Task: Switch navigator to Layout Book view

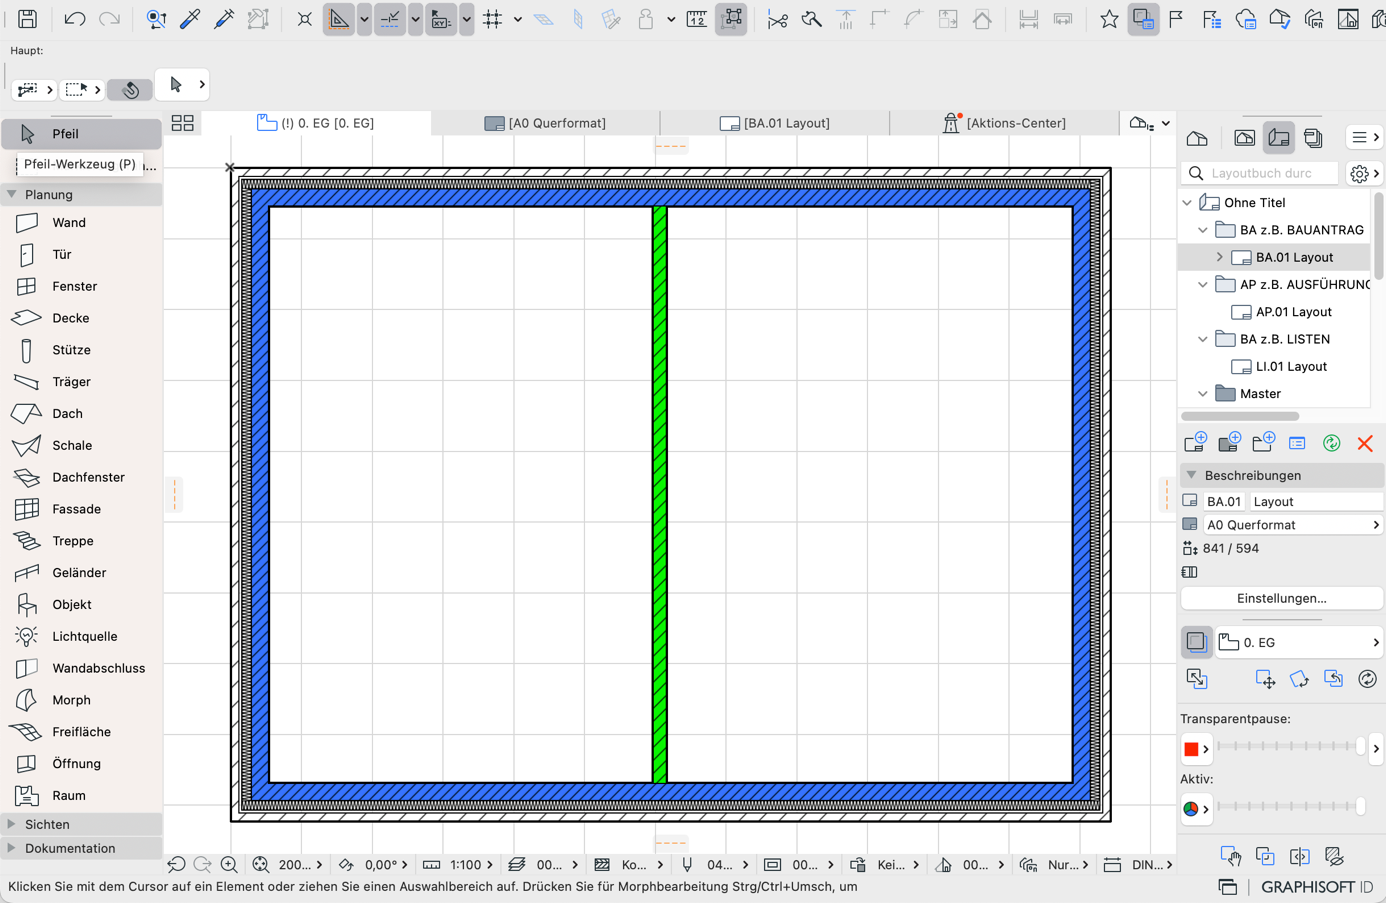Action: point(1279,138)
